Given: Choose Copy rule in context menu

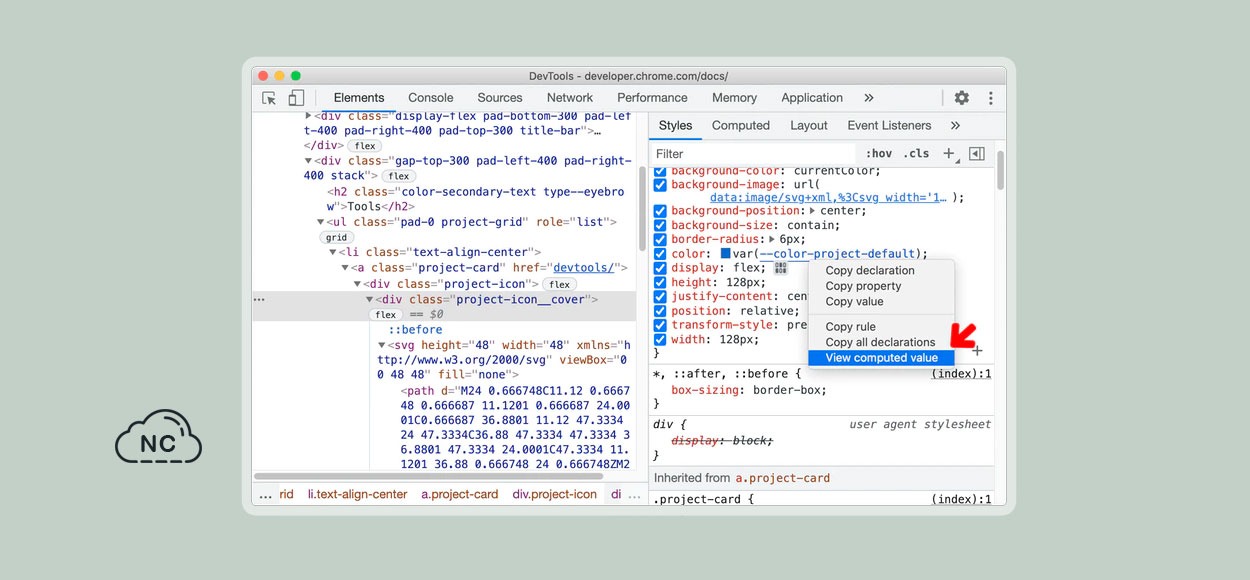Looking at the screenshot, I should [x=881, y=327].
